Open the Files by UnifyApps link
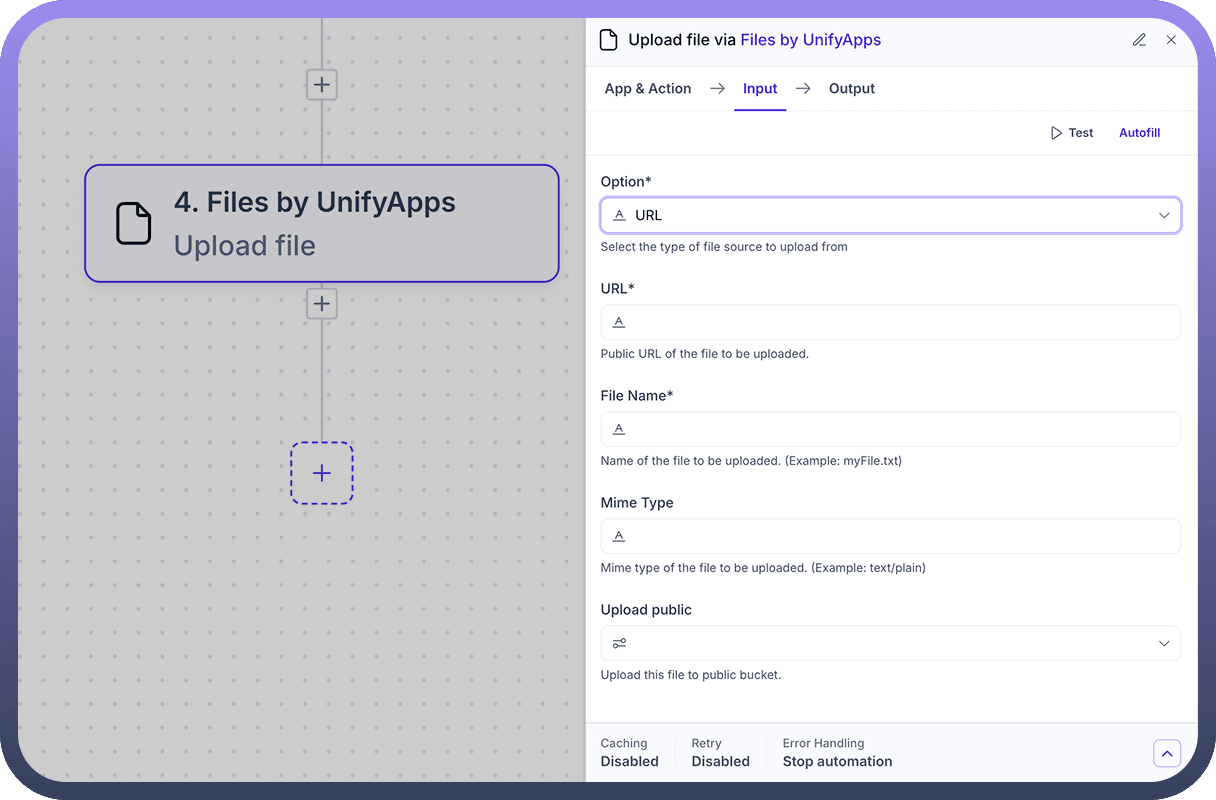Viewport: 1216px width, 800px height. (x=810, y=40)
